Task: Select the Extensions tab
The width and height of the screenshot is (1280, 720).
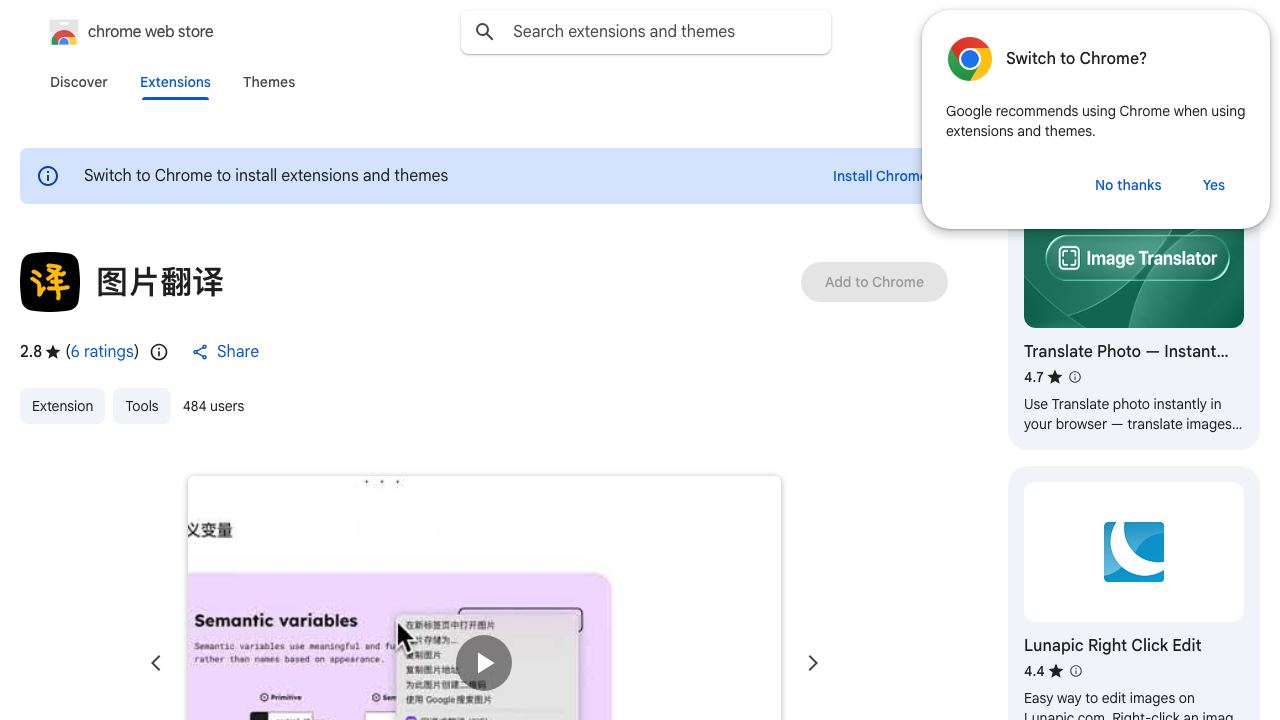Action: [x=175, y=82]
